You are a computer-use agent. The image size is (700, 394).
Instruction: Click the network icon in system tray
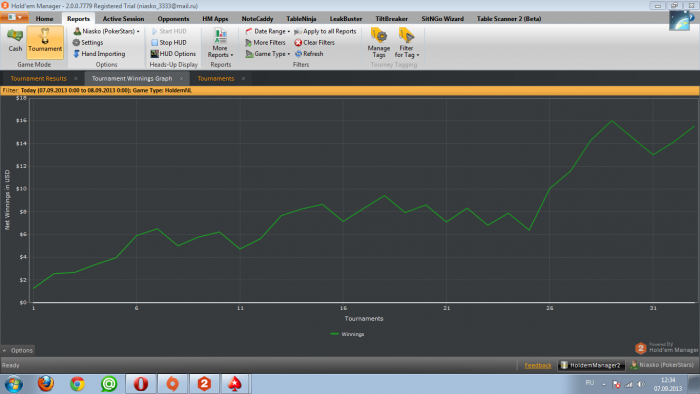629,384
